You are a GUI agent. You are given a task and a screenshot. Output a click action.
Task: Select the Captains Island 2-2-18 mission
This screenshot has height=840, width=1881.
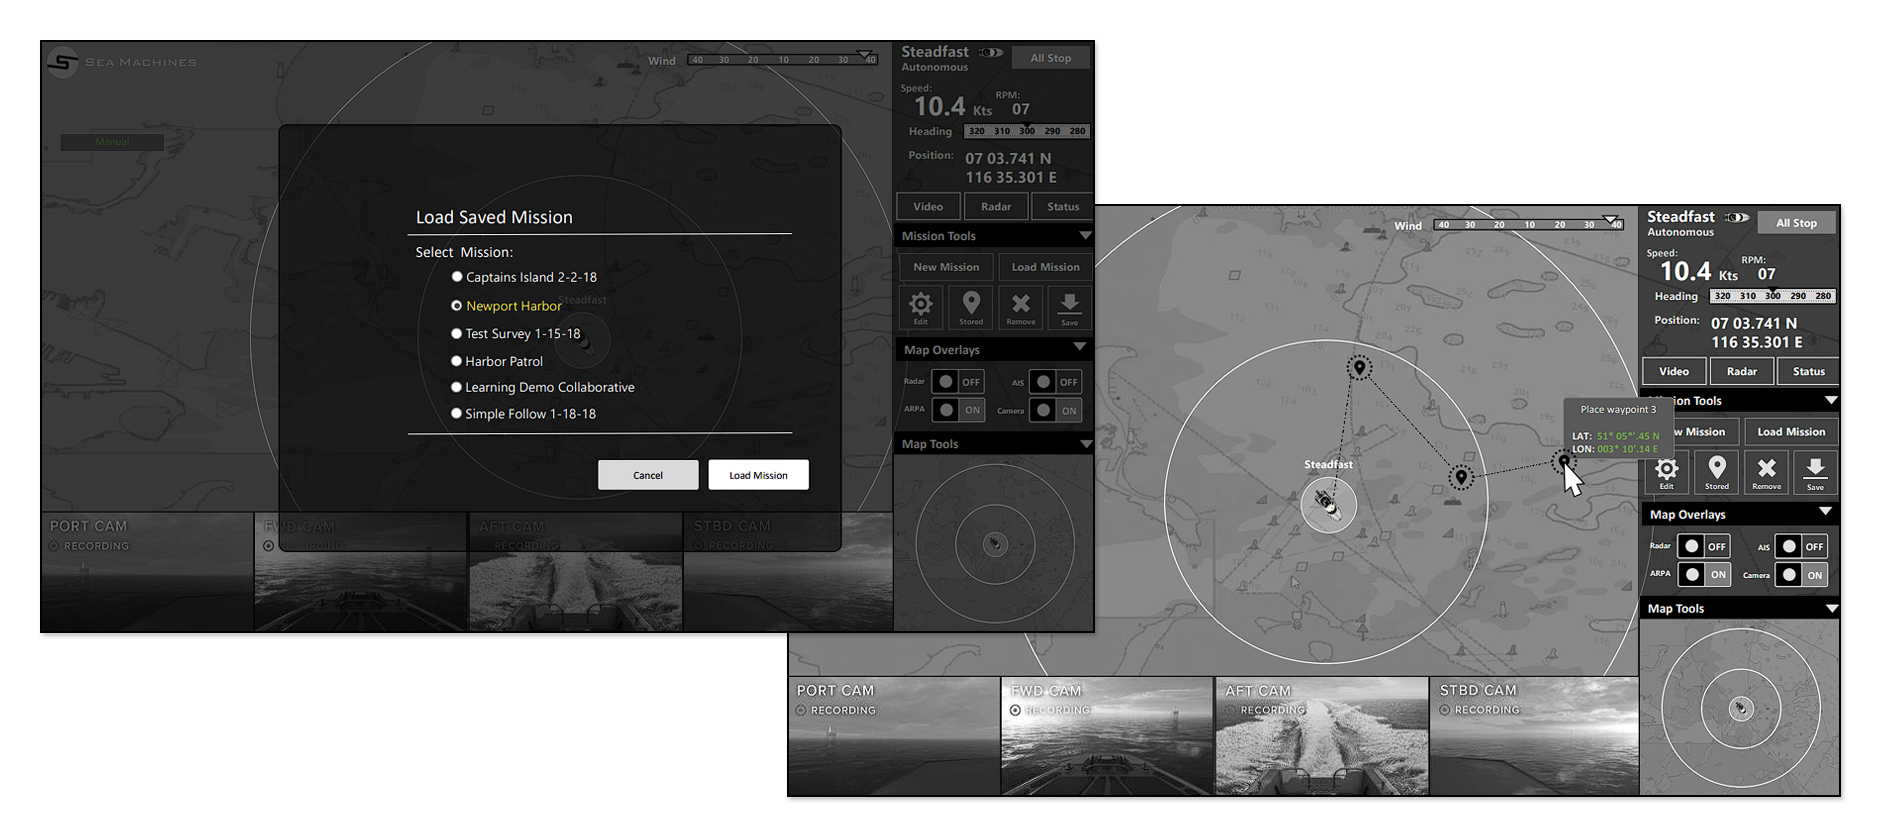coord(457,277)
